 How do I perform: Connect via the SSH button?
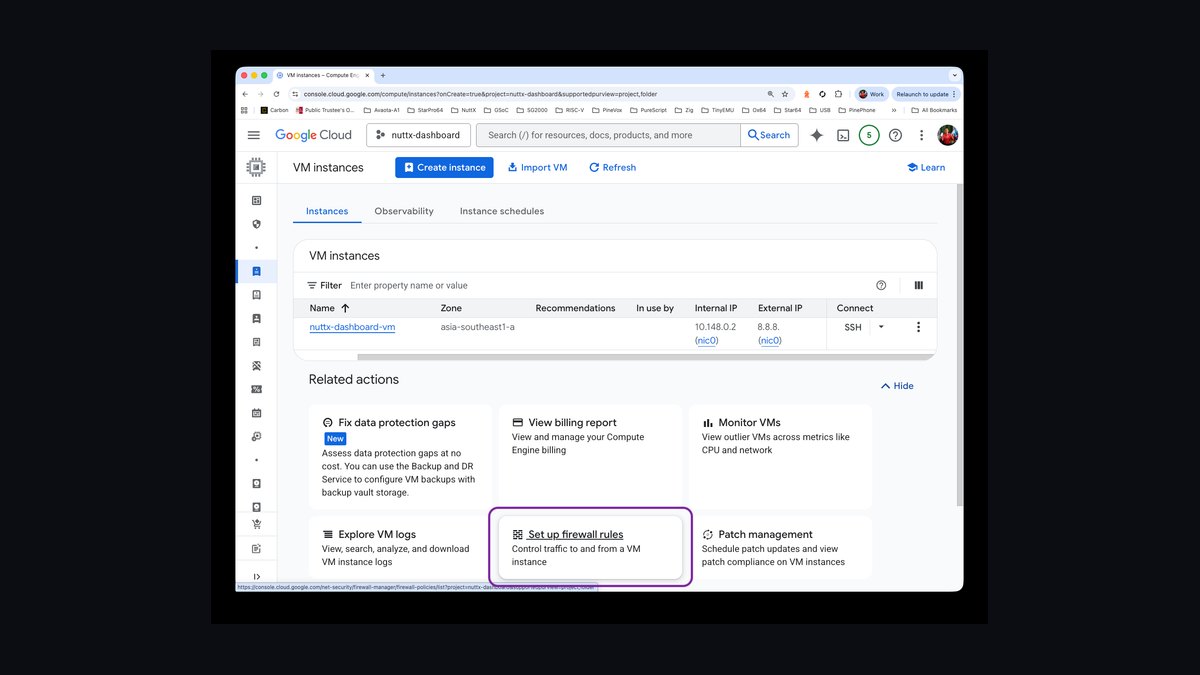(852, 327)
